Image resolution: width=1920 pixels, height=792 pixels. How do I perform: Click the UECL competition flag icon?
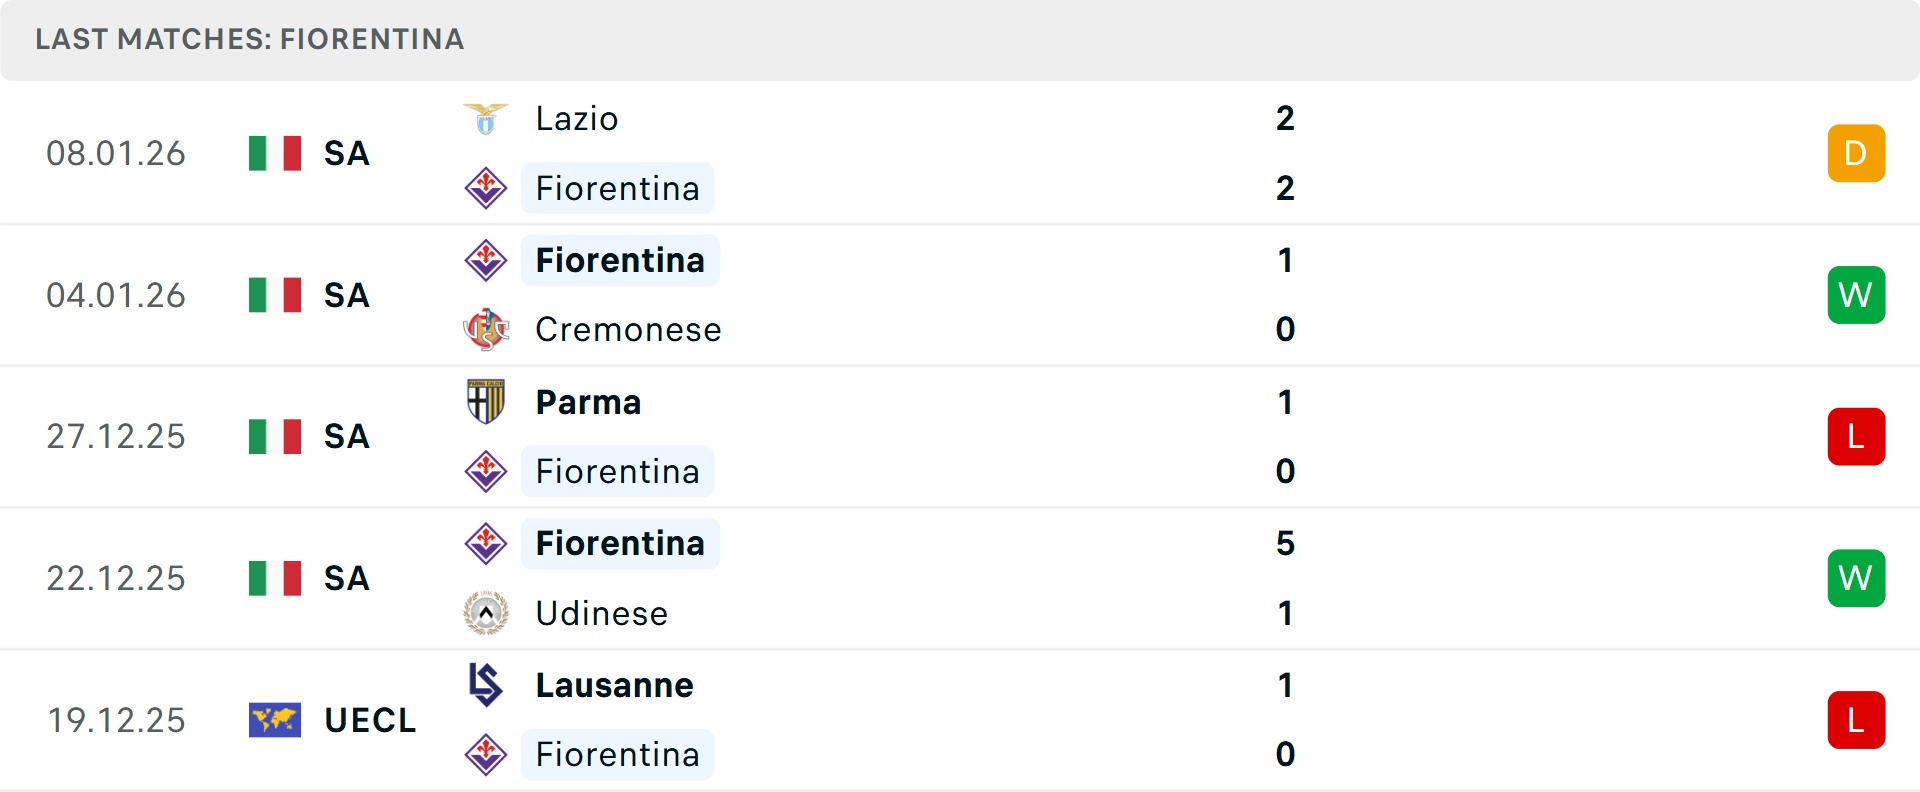tap(275, 720)
